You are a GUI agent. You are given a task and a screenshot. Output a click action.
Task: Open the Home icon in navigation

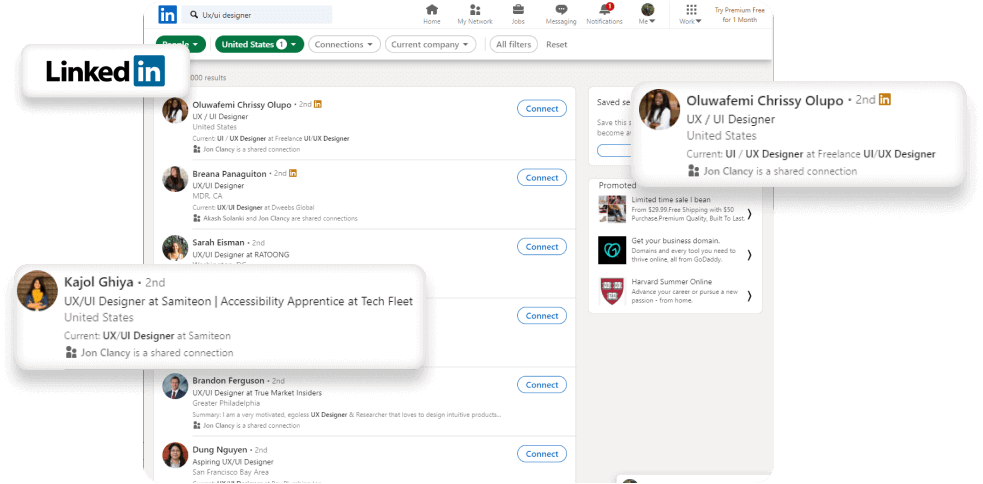[x=431, y=14]
